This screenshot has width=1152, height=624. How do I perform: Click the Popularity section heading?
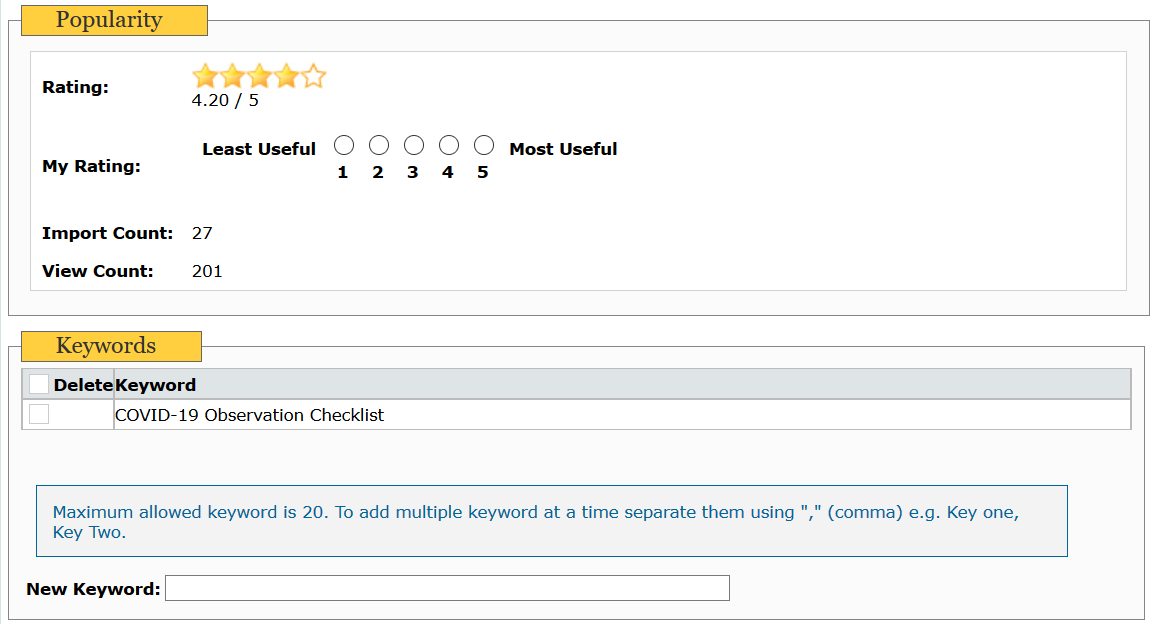(x=109, y=20)
